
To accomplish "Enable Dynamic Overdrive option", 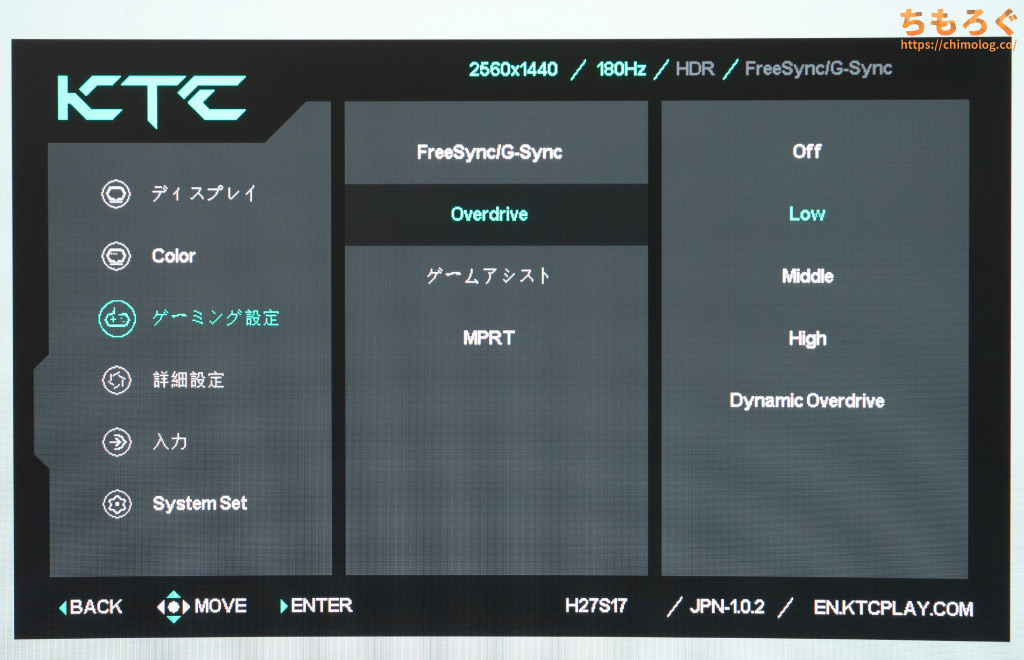I will [806, 401].
